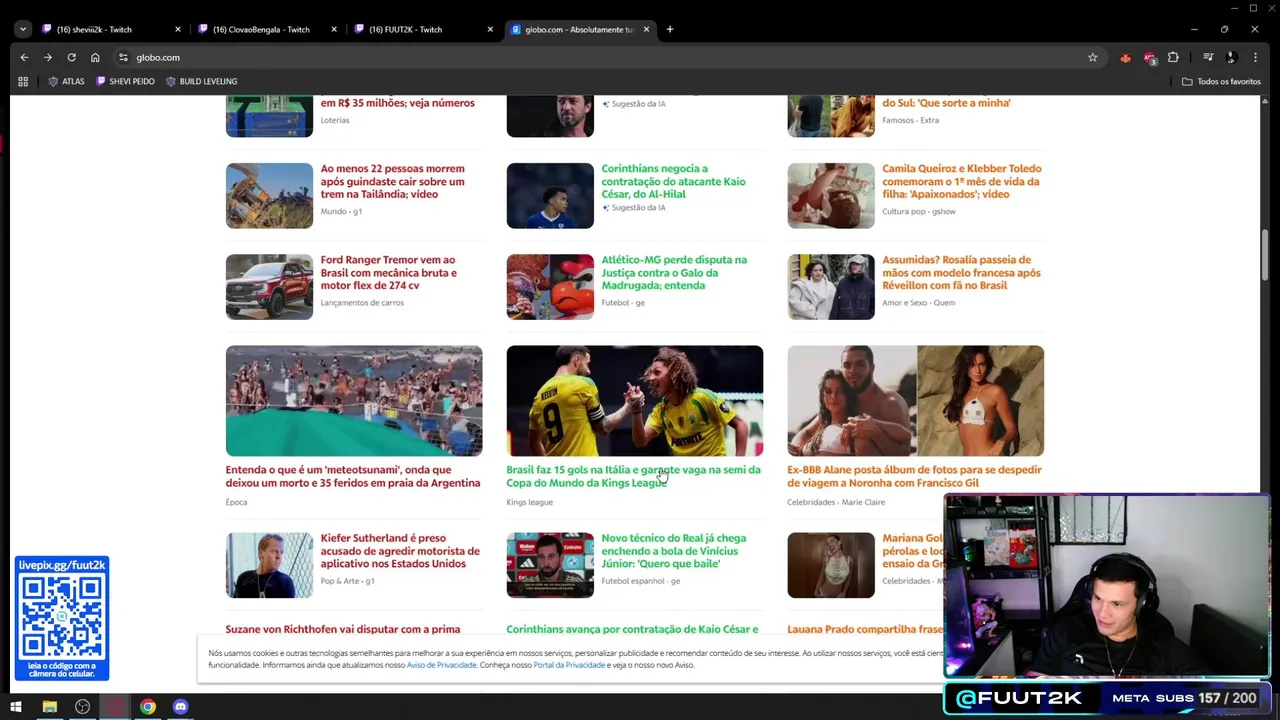Click the crane accident thumbnail image

coord(269,195)
